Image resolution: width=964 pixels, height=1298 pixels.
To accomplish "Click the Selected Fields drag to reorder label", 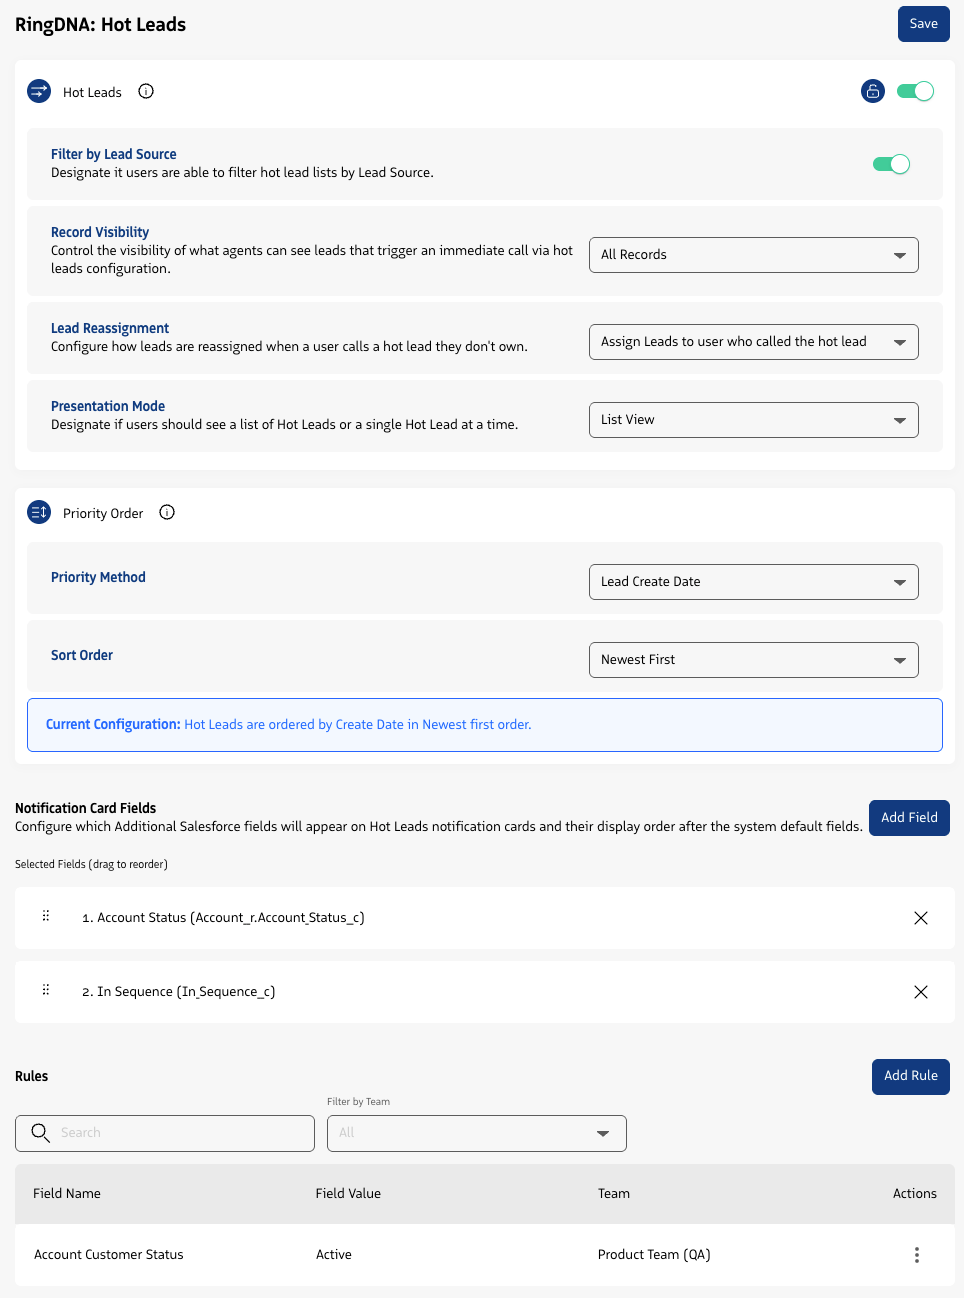I will tap(91, 864).
